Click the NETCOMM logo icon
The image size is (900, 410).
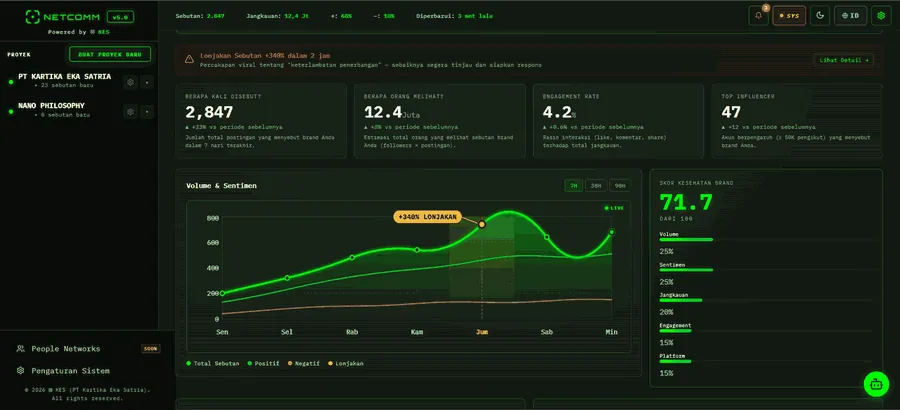32,17
